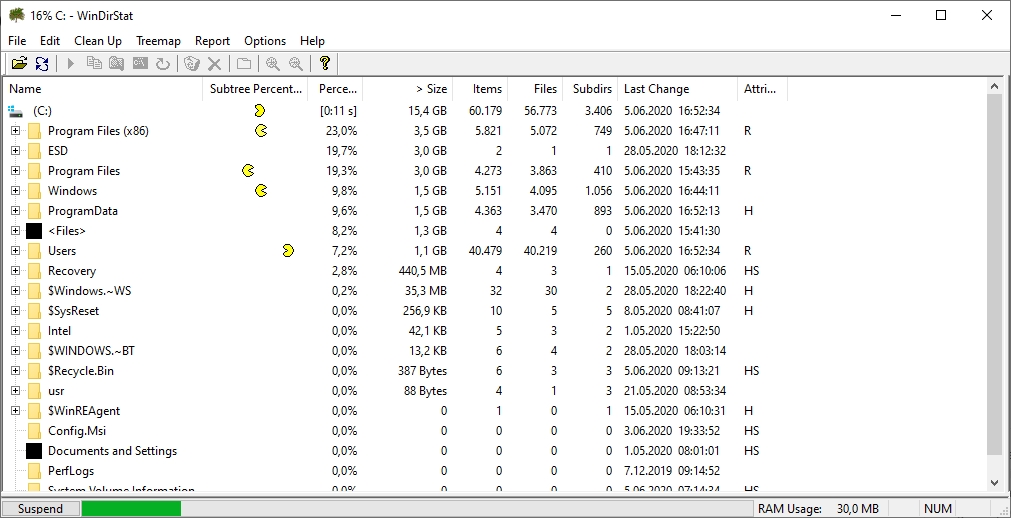
Task: Click the WinDirStat tree icon in title bar
Action: point(17,15)
